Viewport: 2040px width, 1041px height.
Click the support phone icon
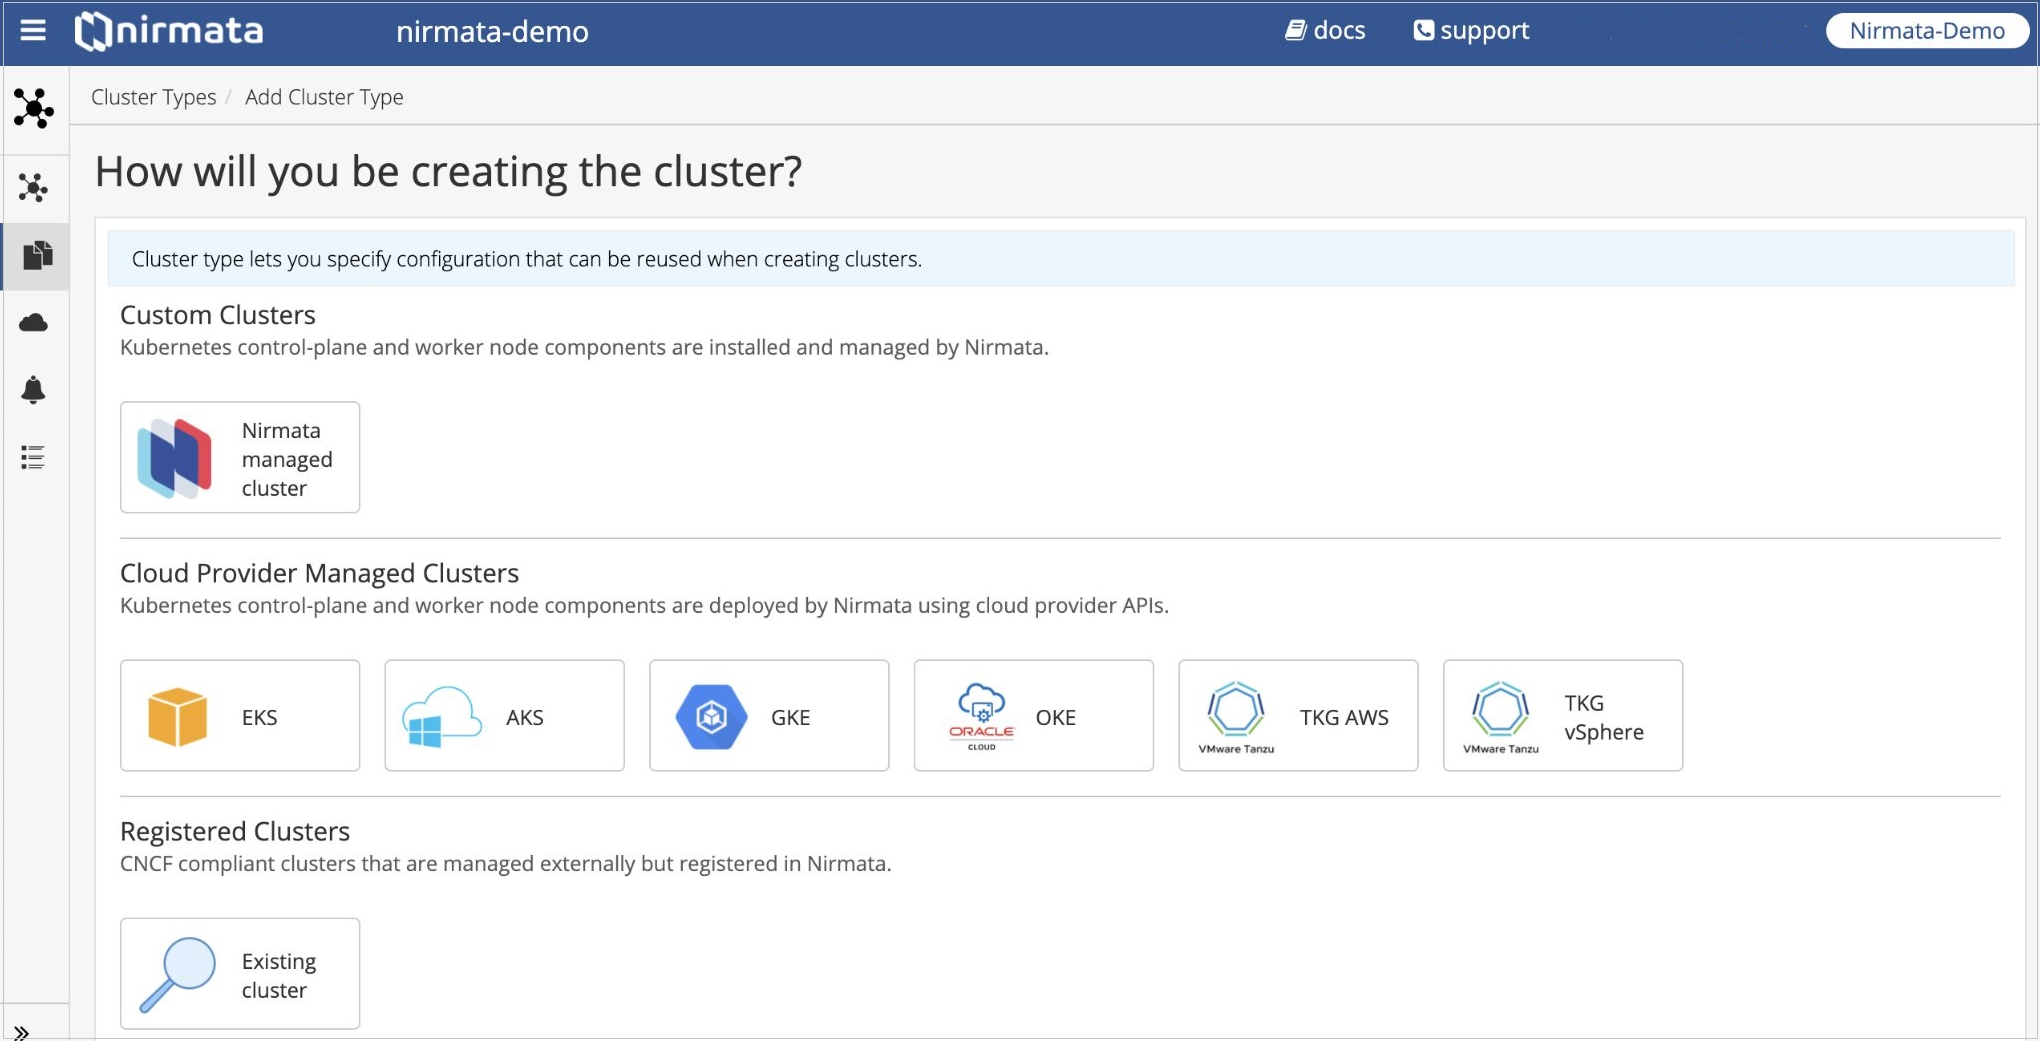[1423, 31]
